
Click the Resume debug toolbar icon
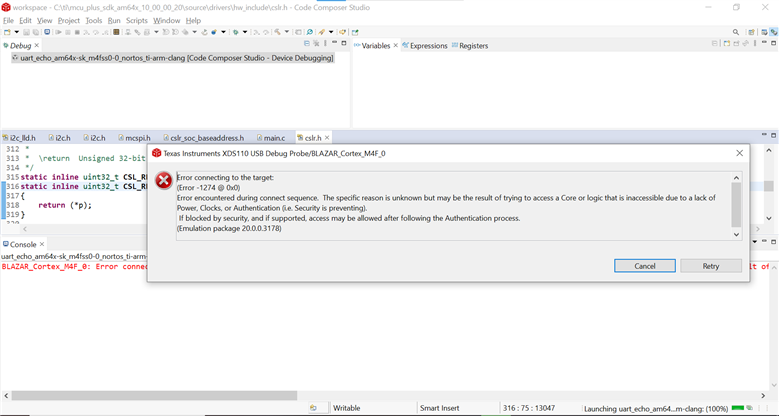click(58, 32)
